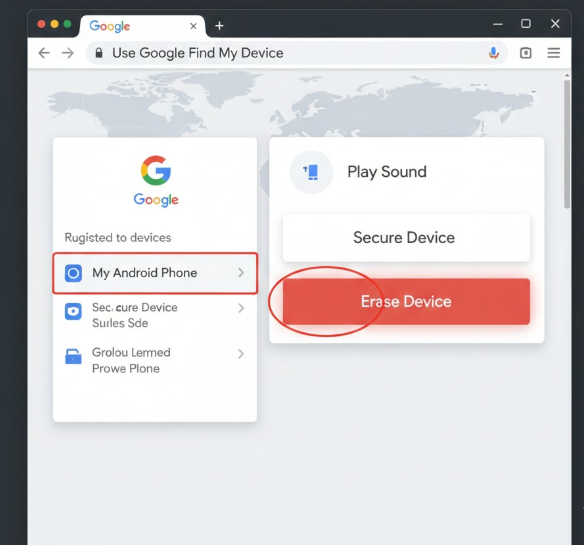Maximize the window with square icon
Image resolution: width=584 pixels, height=546 pixels.
point(526,24)
